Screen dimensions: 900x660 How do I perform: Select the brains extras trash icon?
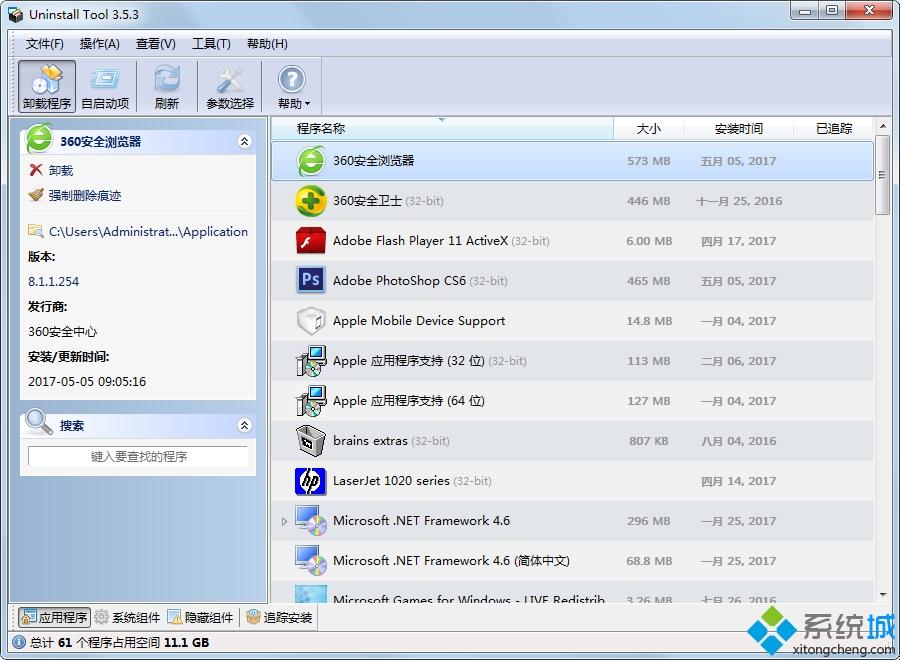(311, 440)
